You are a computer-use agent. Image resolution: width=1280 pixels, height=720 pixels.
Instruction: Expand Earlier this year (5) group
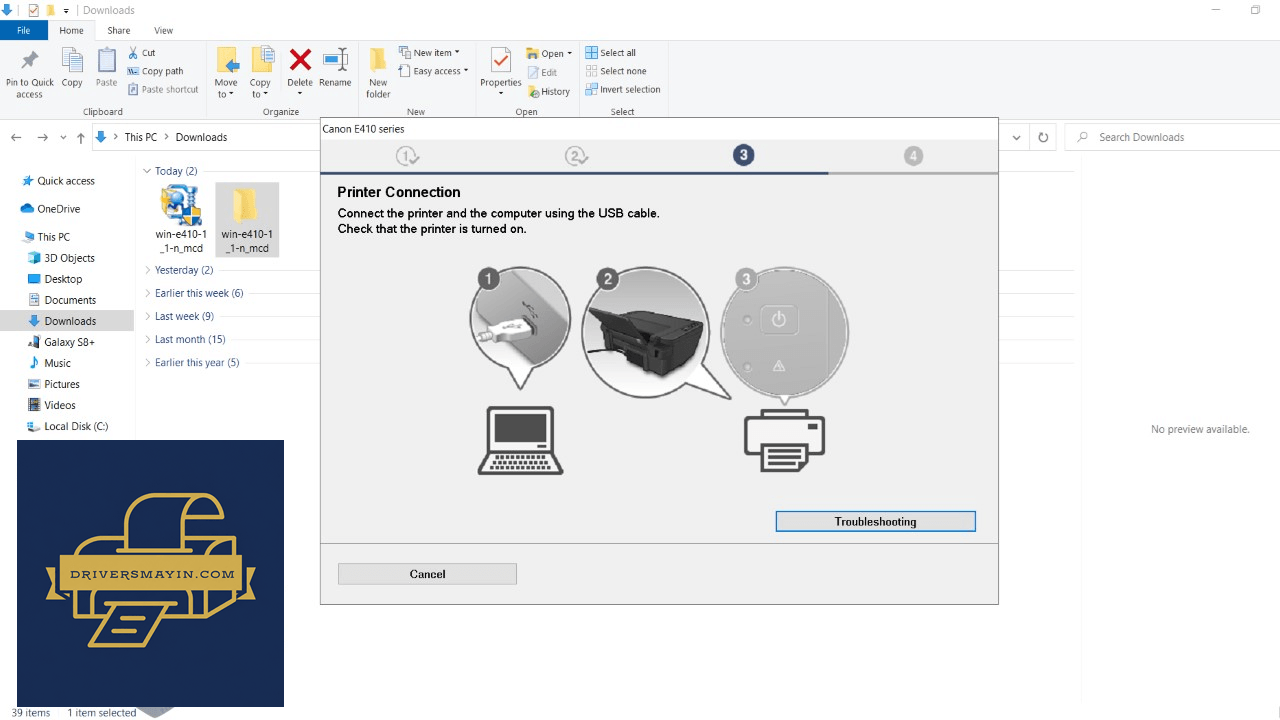tap(147, 362)
